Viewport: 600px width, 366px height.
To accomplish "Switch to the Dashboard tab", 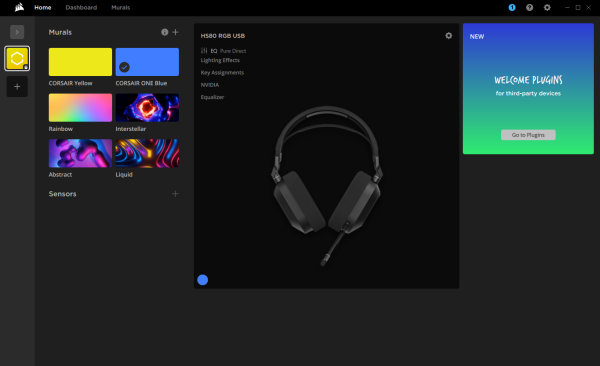I will click(x=81, y=8).
